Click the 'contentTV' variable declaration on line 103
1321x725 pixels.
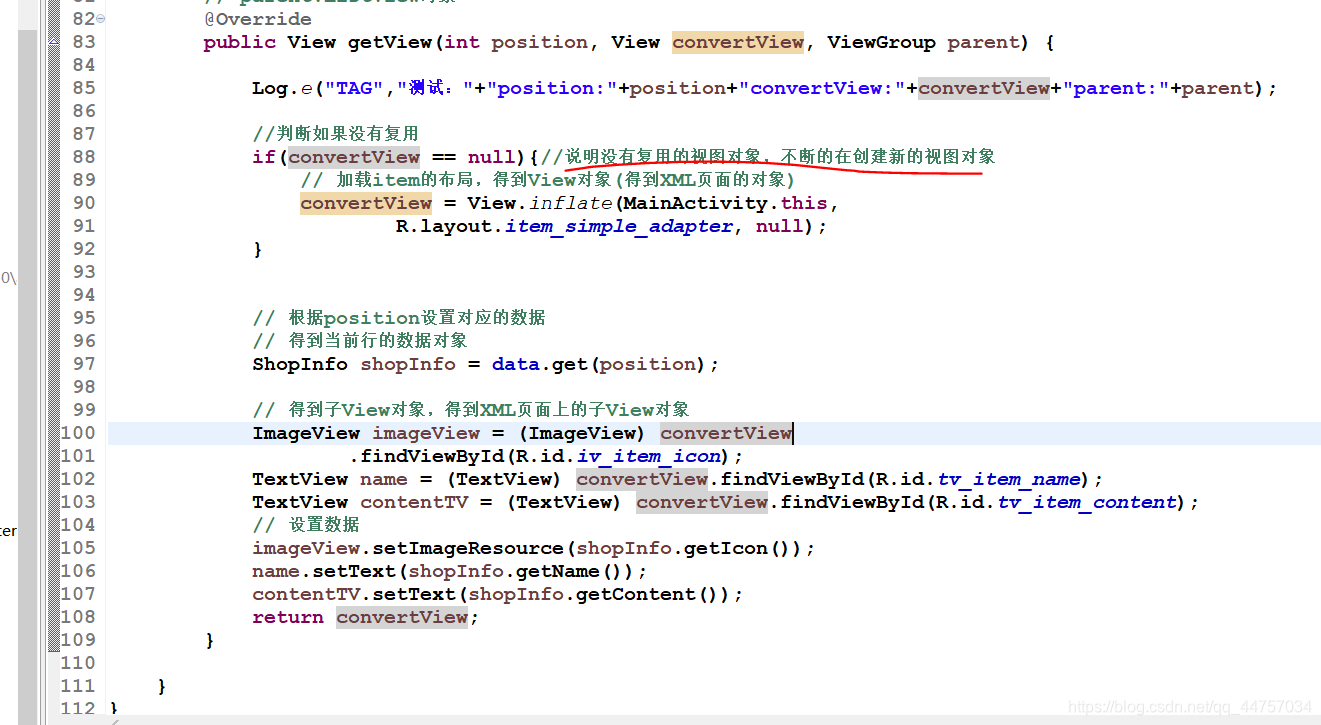point(414,502)
